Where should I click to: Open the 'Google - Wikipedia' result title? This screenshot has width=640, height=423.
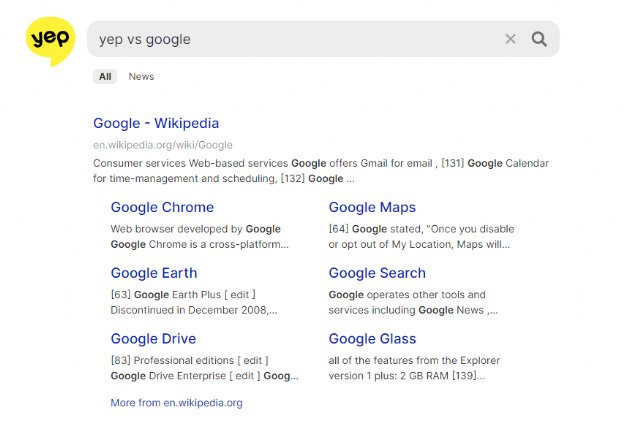(156, 123)
